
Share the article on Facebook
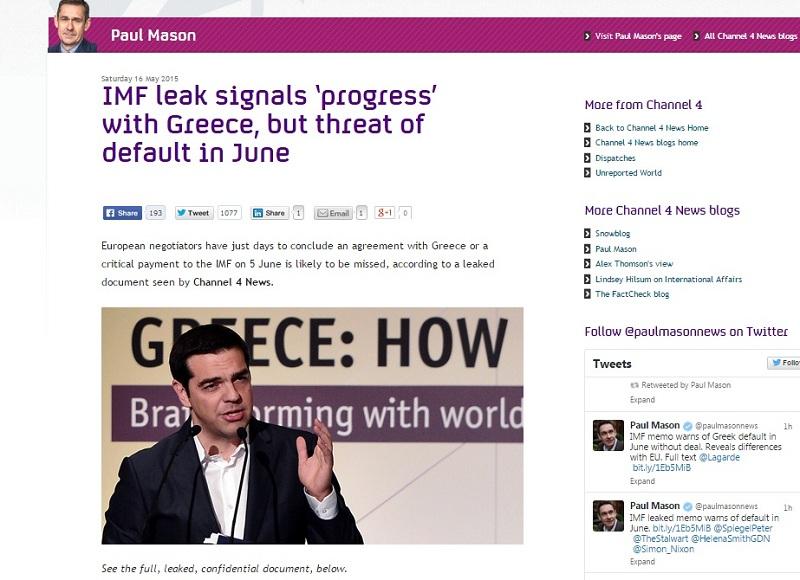point(122,213)
